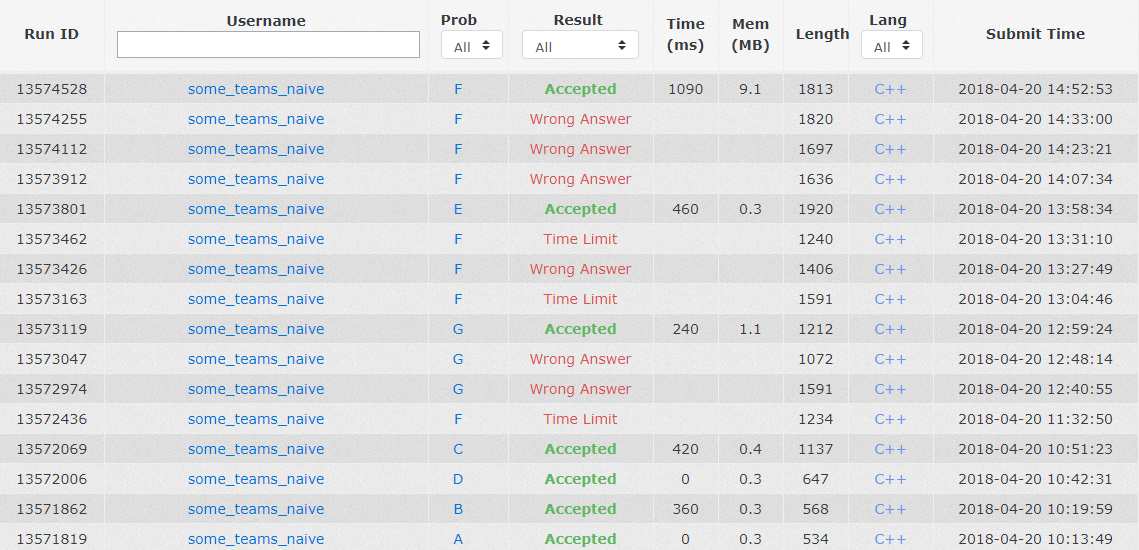Viewport: 1139px width, 550px height.
Task: Click Accepted result of run 13572069
Action: [580, 449]
